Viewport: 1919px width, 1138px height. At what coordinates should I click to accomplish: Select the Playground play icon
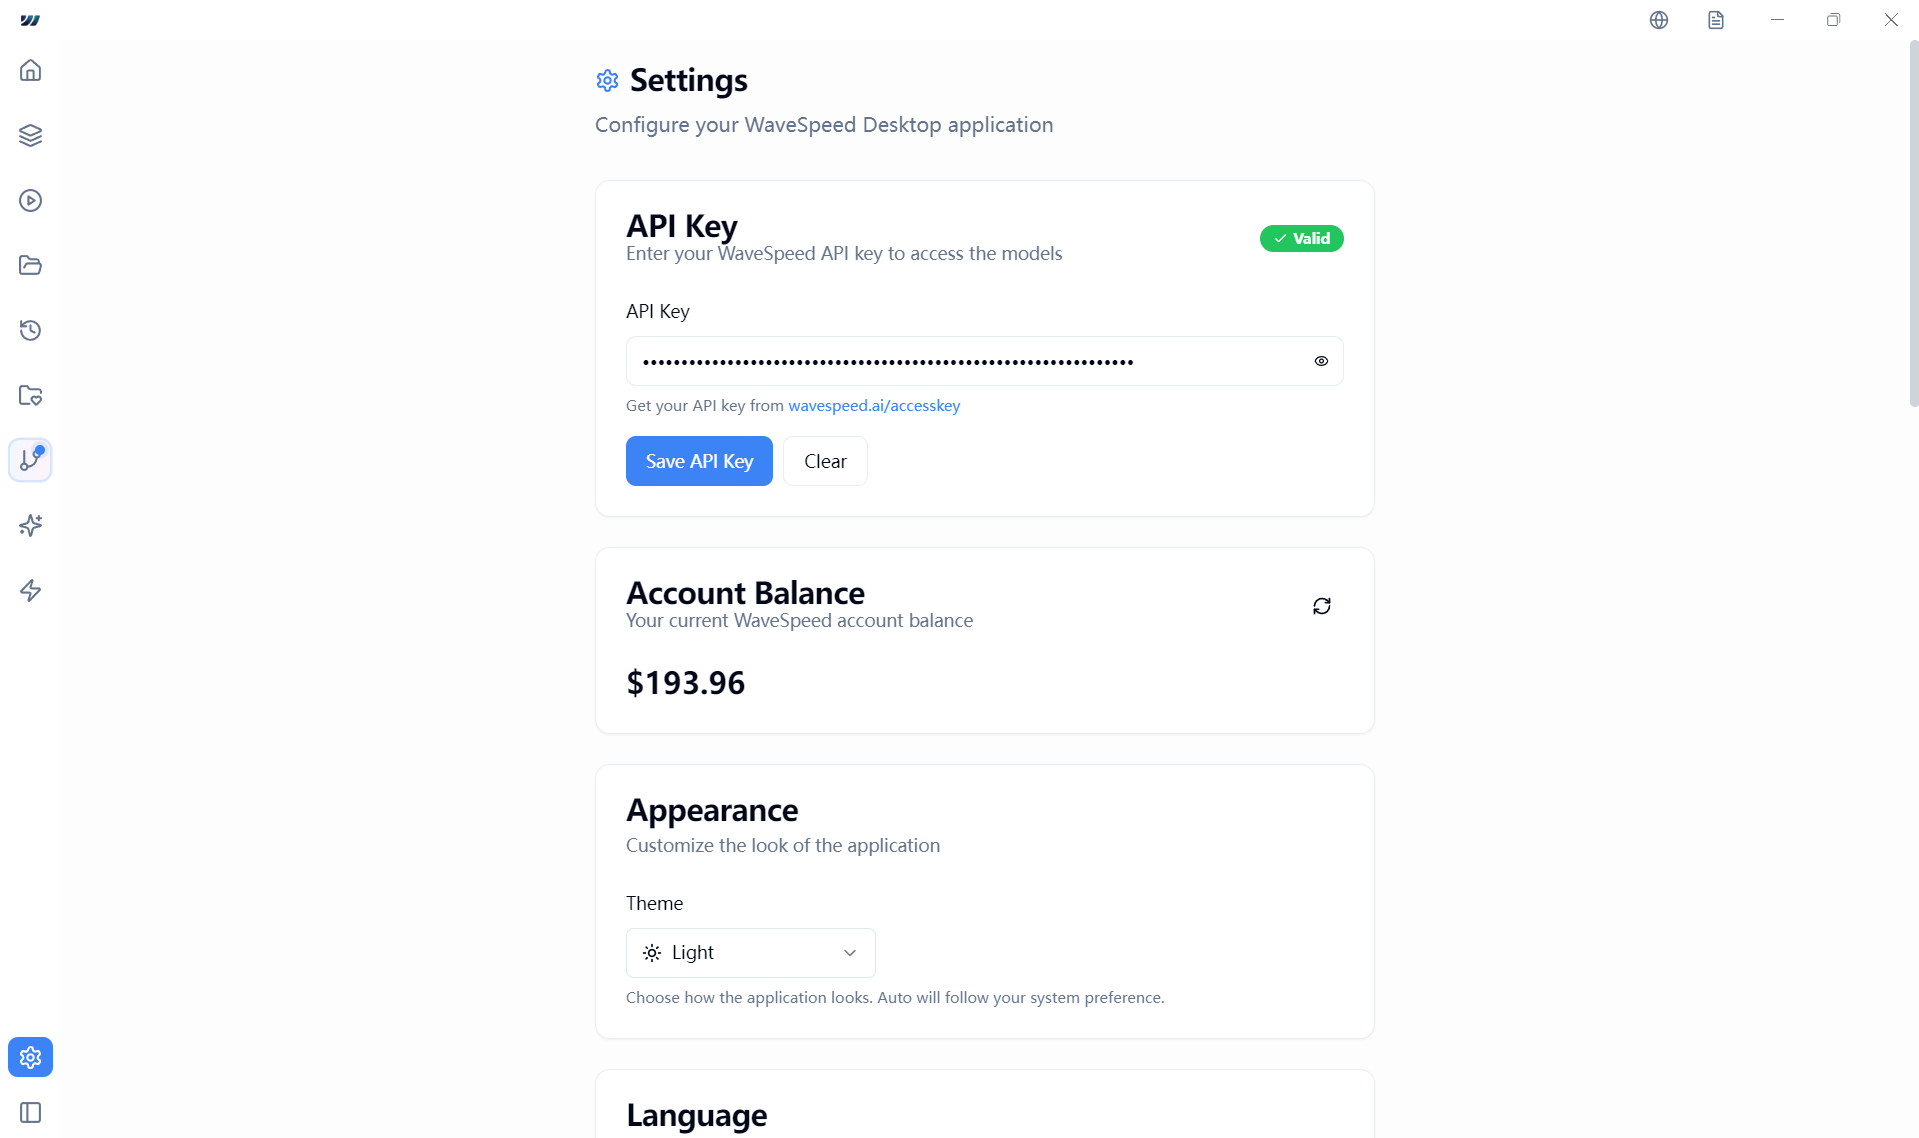[x=30, y=200]
